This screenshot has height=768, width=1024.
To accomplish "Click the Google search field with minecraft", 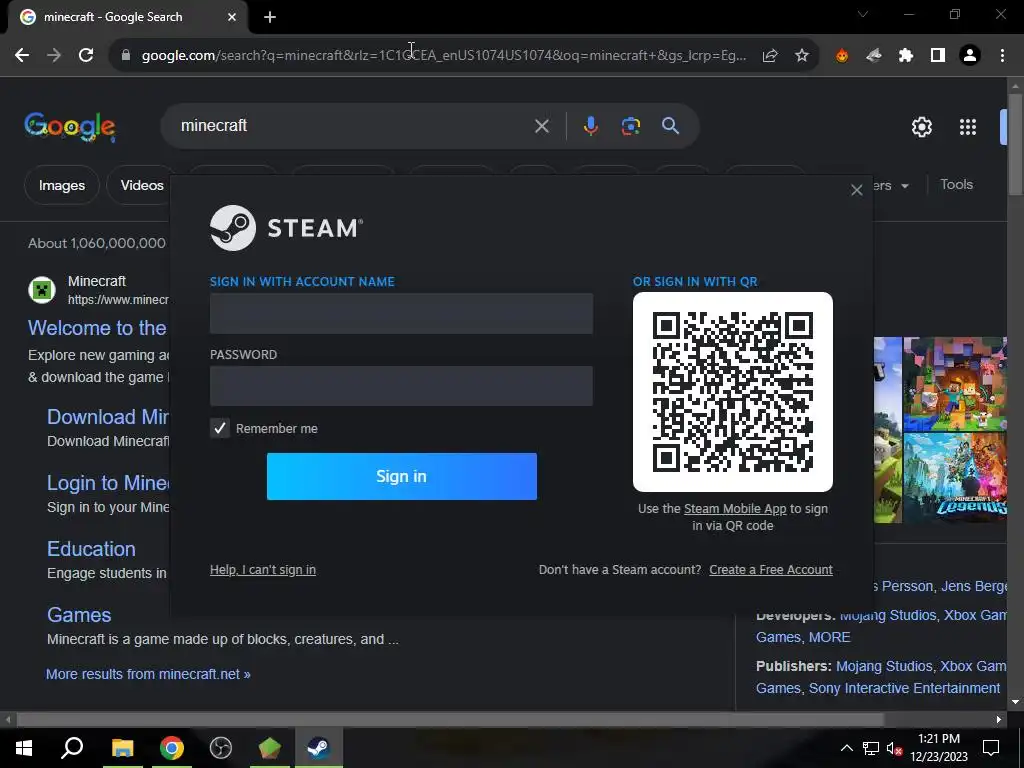I will (353, 125).
